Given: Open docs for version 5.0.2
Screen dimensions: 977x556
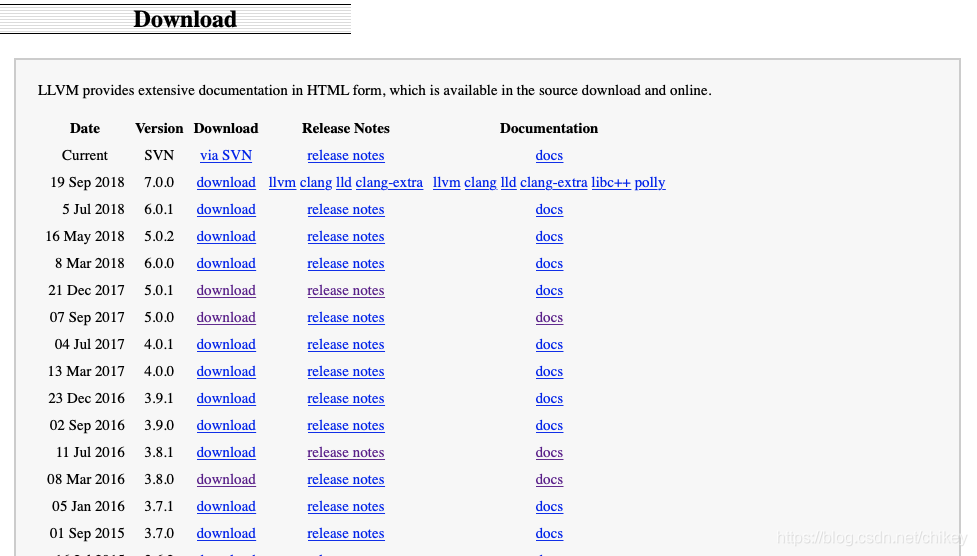Looking at the screenshot, I should (x=549, y=236).
